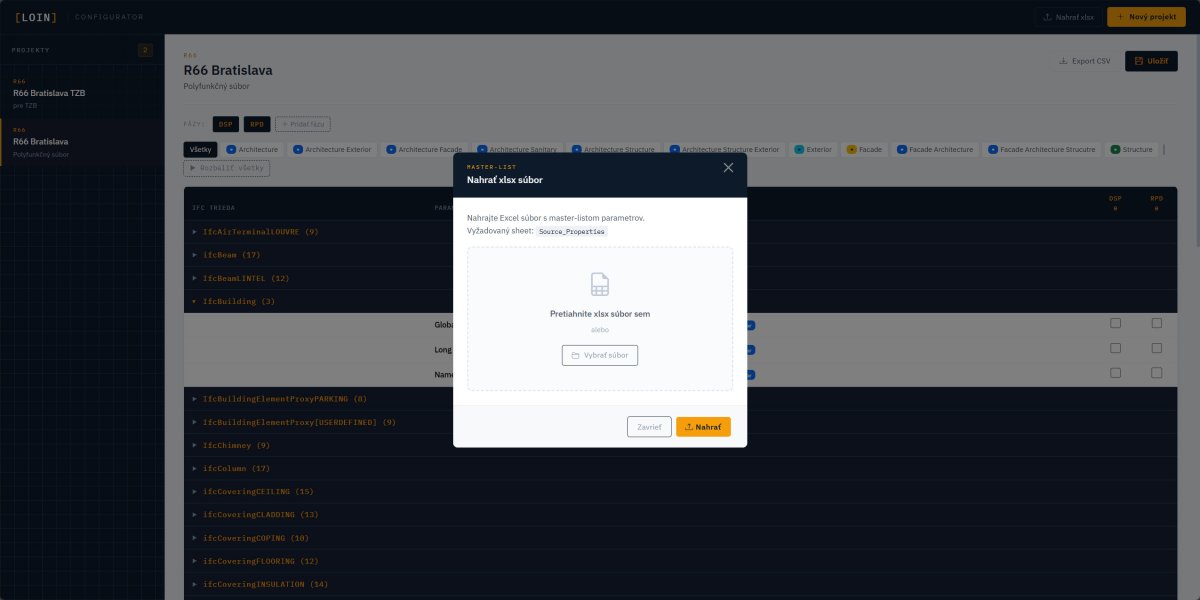Click the Nahrať xlsx button in header
Viewport: 1200px width, 600px height.
click(1066, 17)
